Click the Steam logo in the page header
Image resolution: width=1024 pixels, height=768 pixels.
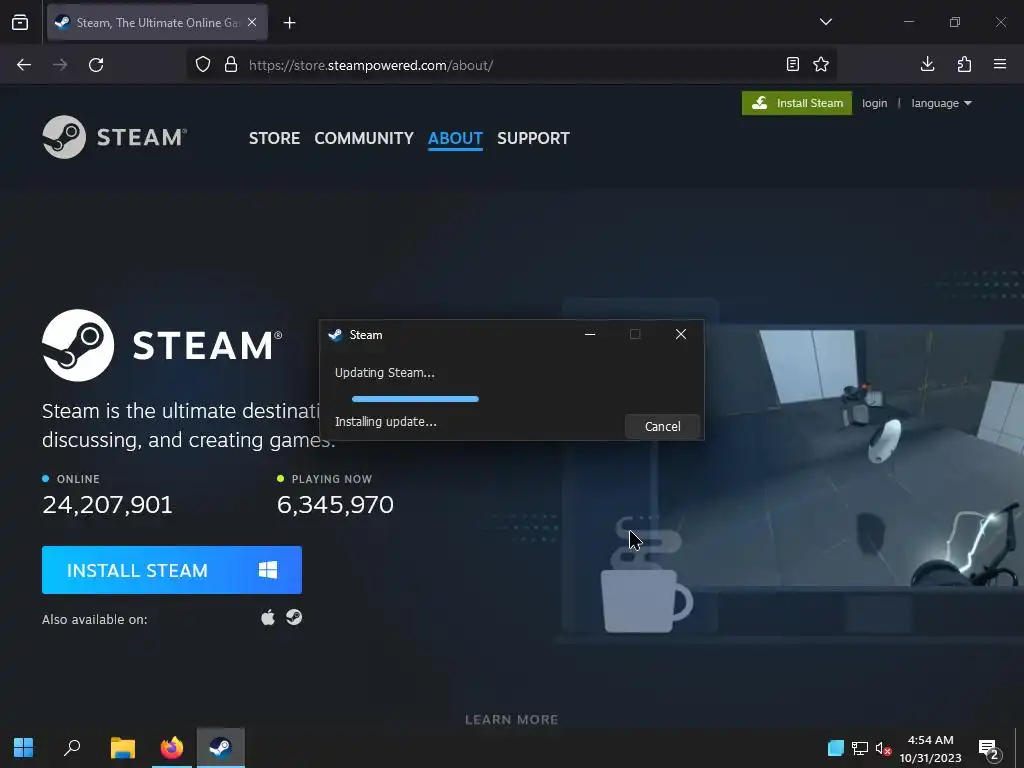[115, 137]
